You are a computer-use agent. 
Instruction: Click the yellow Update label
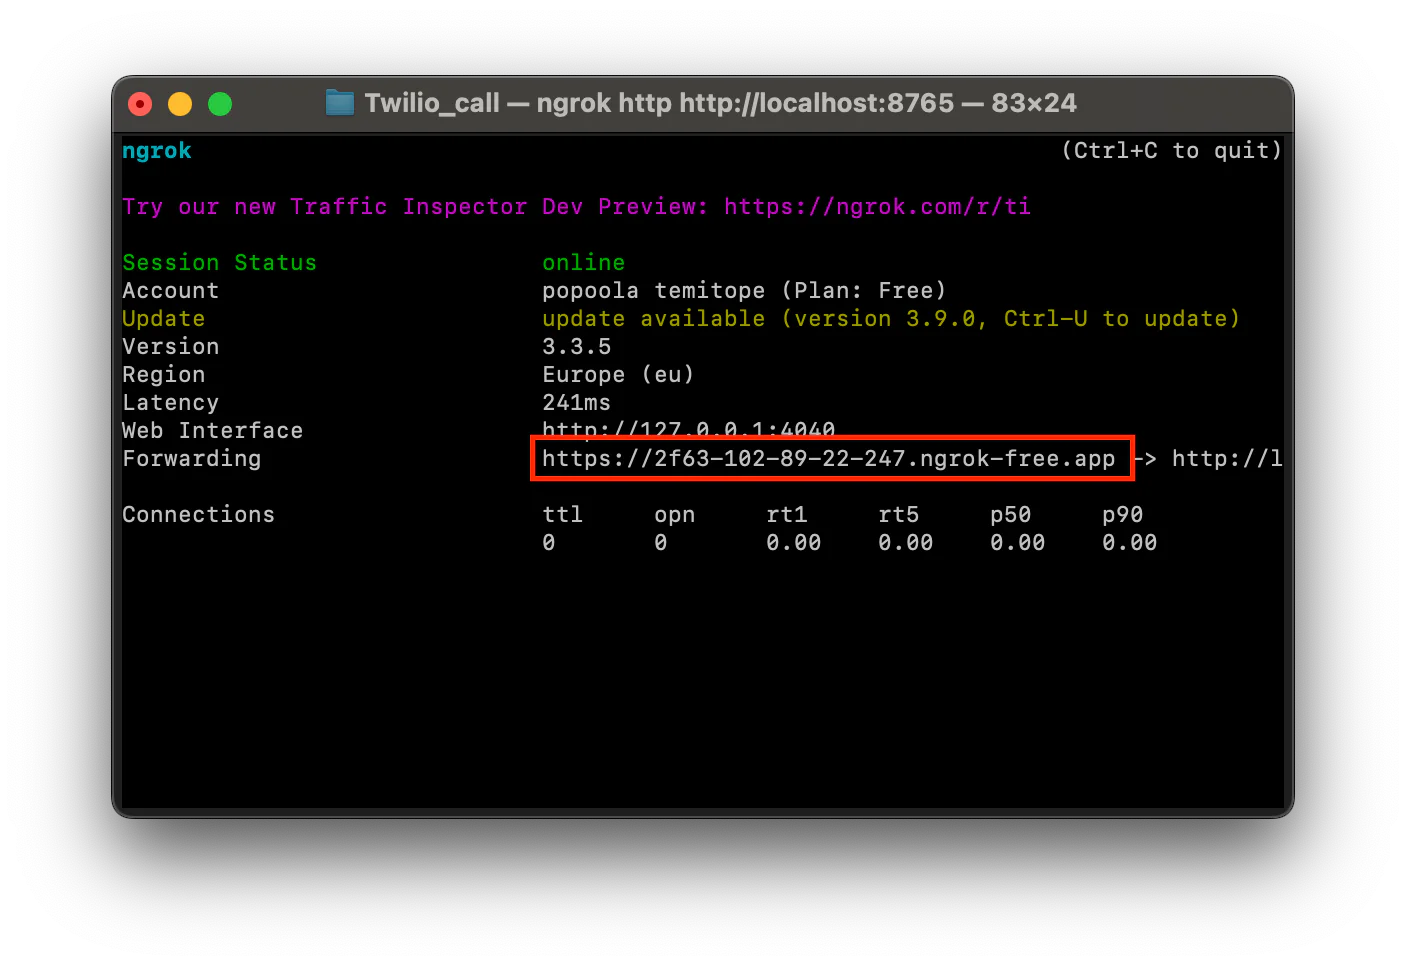coord(164,319)
